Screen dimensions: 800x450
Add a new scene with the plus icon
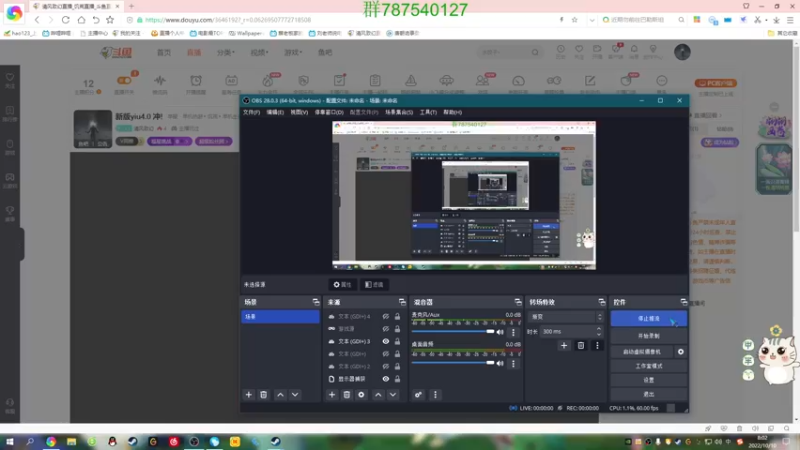click(x=248, y=394)
